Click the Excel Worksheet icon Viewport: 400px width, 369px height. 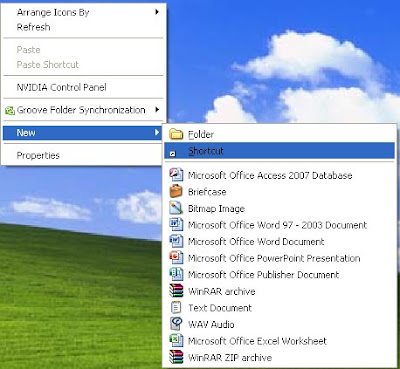[x=176, y=340]
